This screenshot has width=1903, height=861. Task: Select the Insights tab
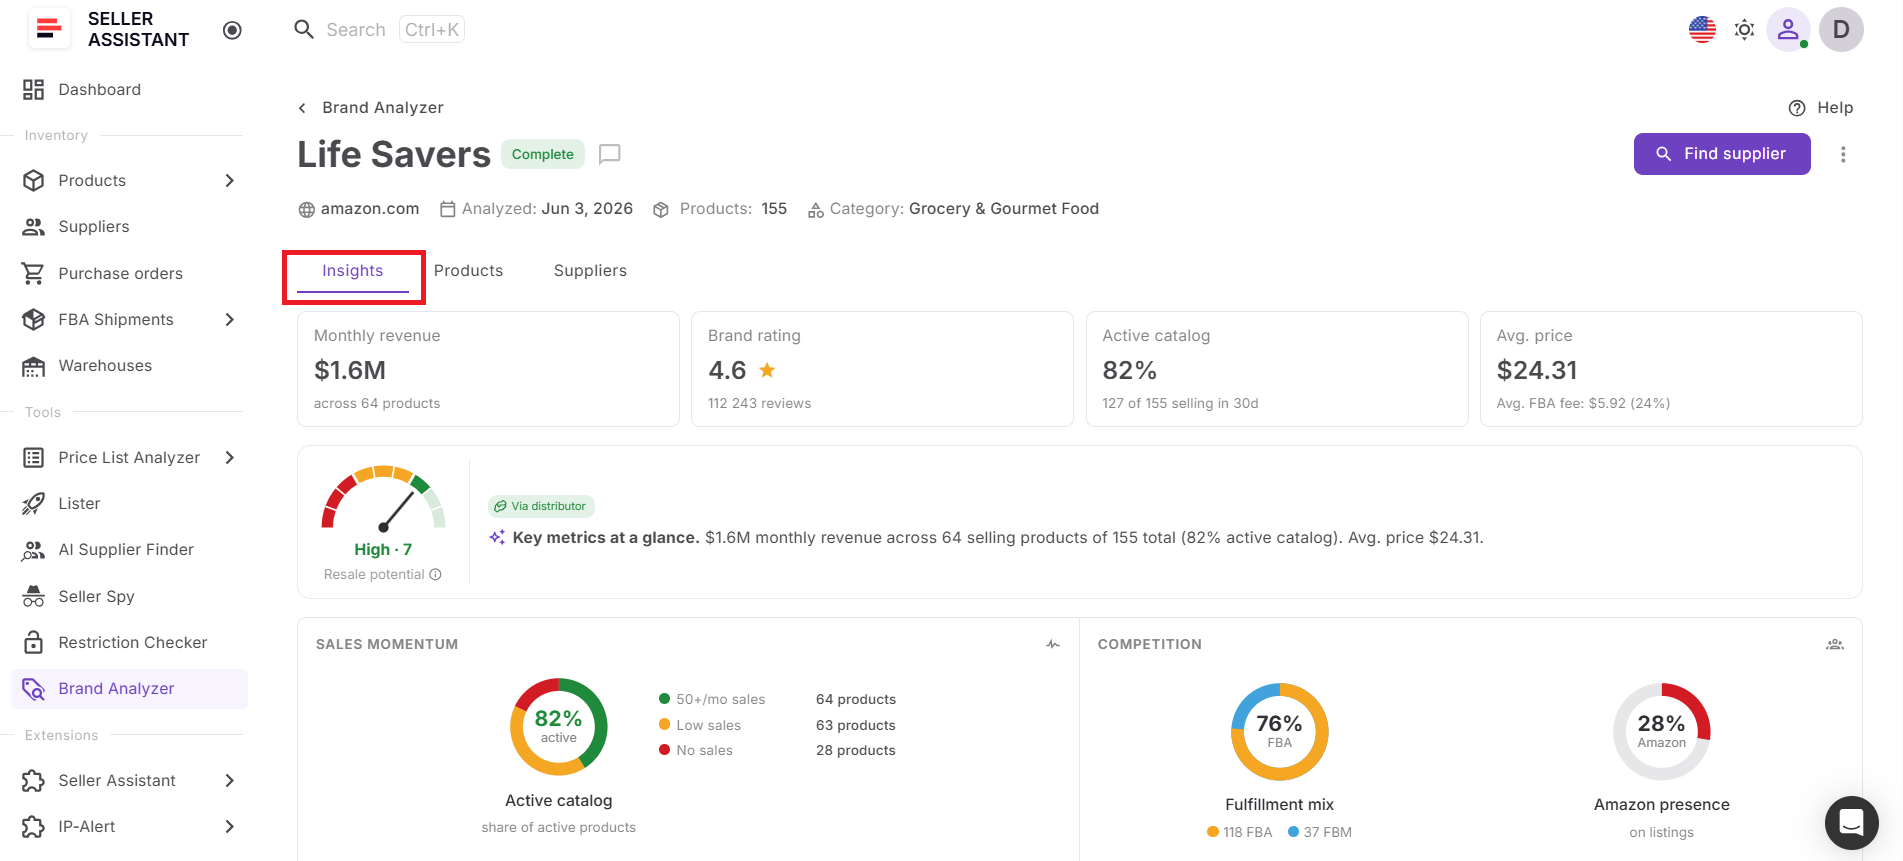coord(353,271)
